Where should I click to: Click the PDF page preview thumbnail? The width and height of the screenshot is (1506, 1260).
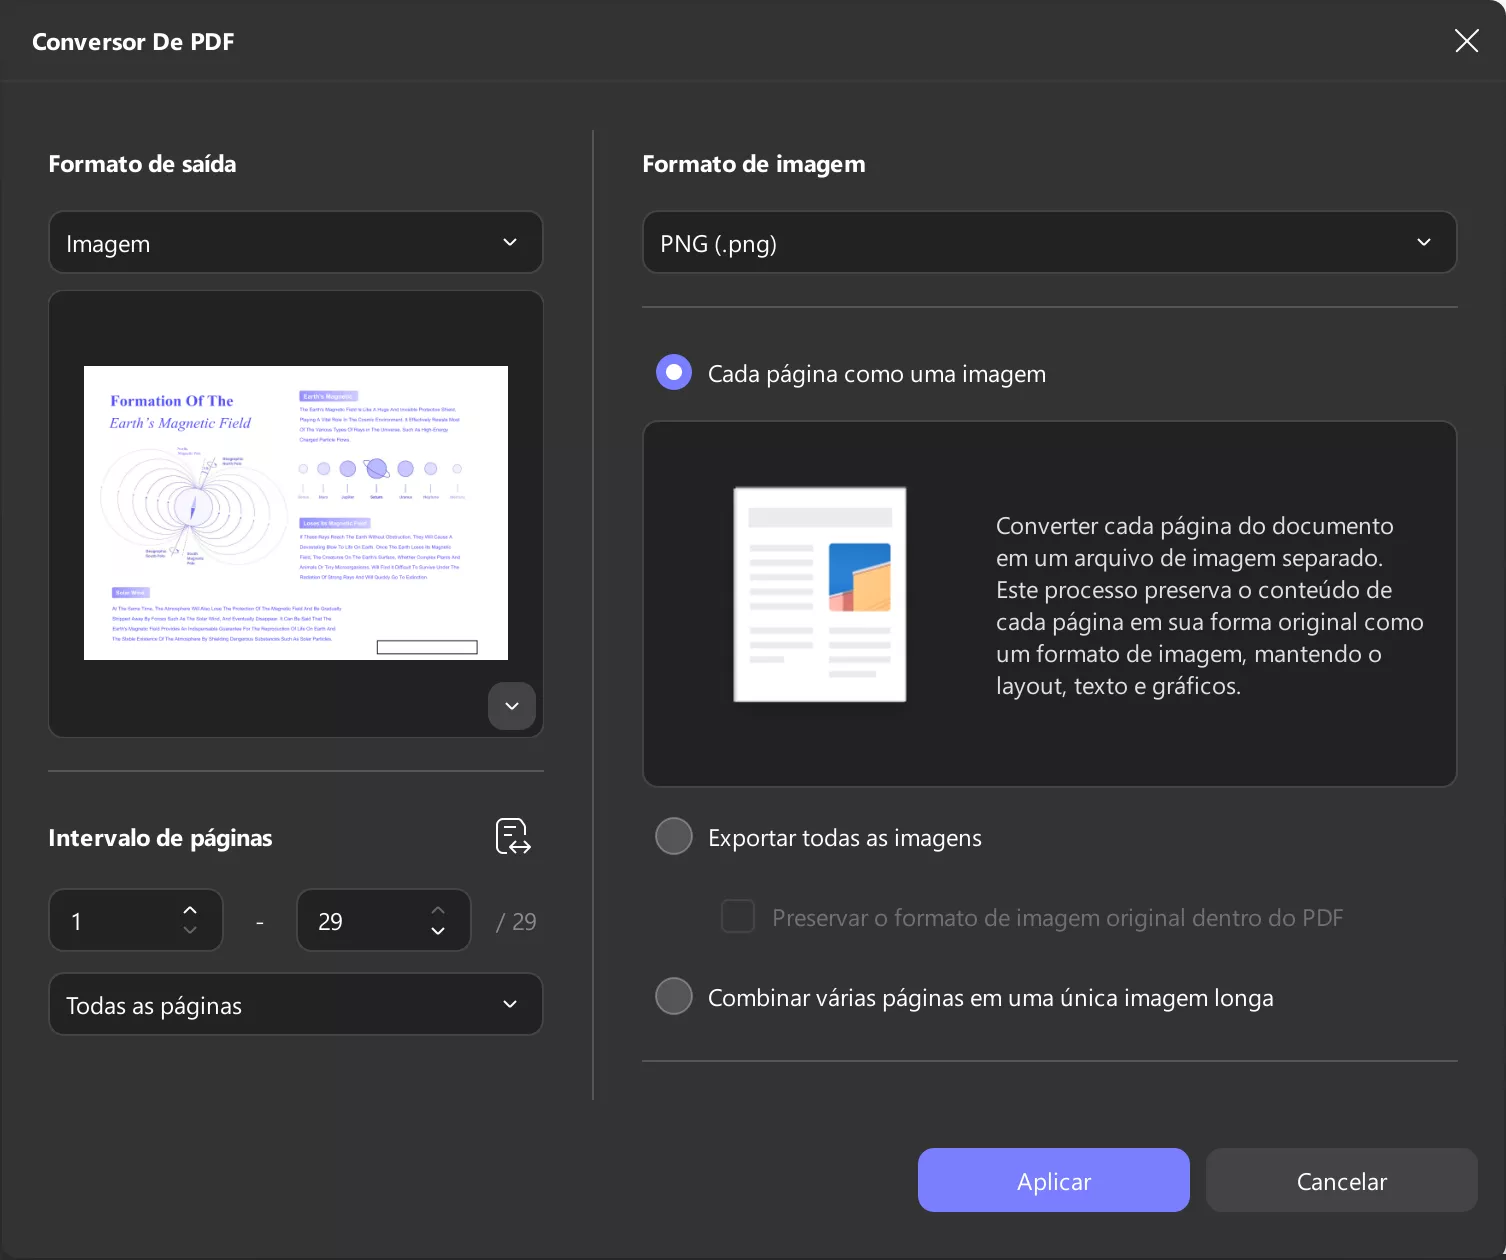(295, 513)
